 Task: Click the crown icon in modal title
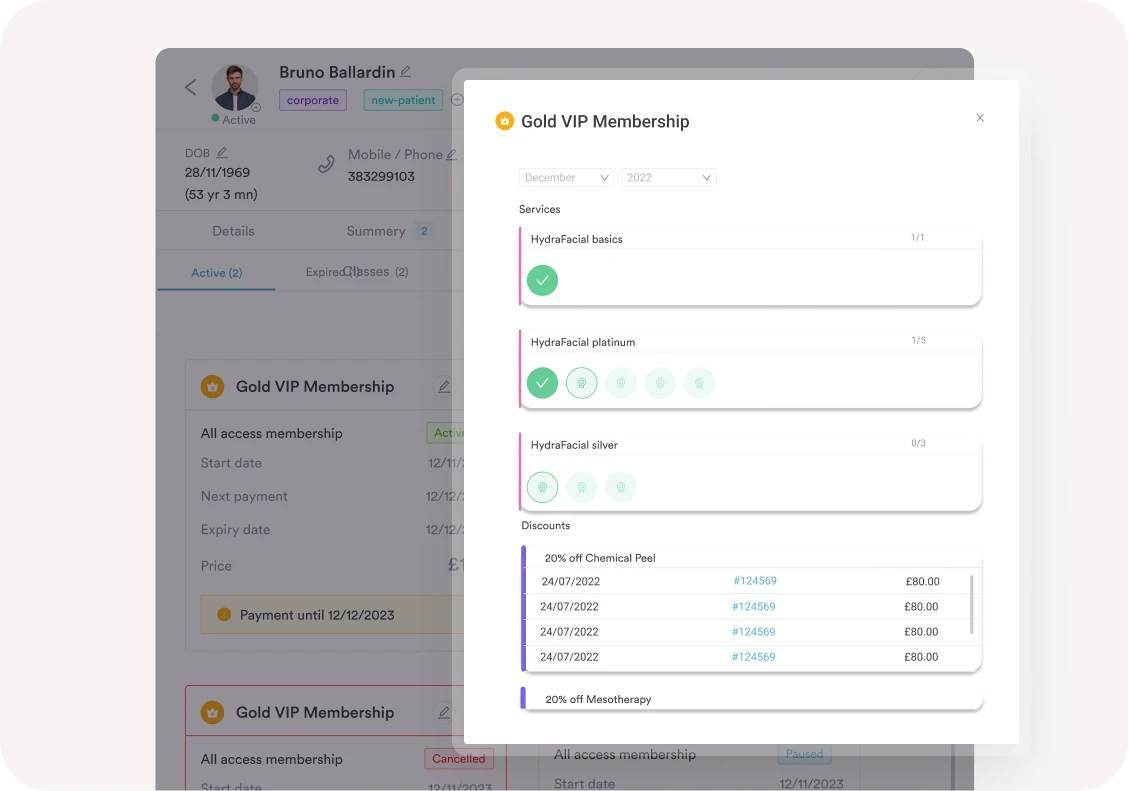click(x=505, y=121)
